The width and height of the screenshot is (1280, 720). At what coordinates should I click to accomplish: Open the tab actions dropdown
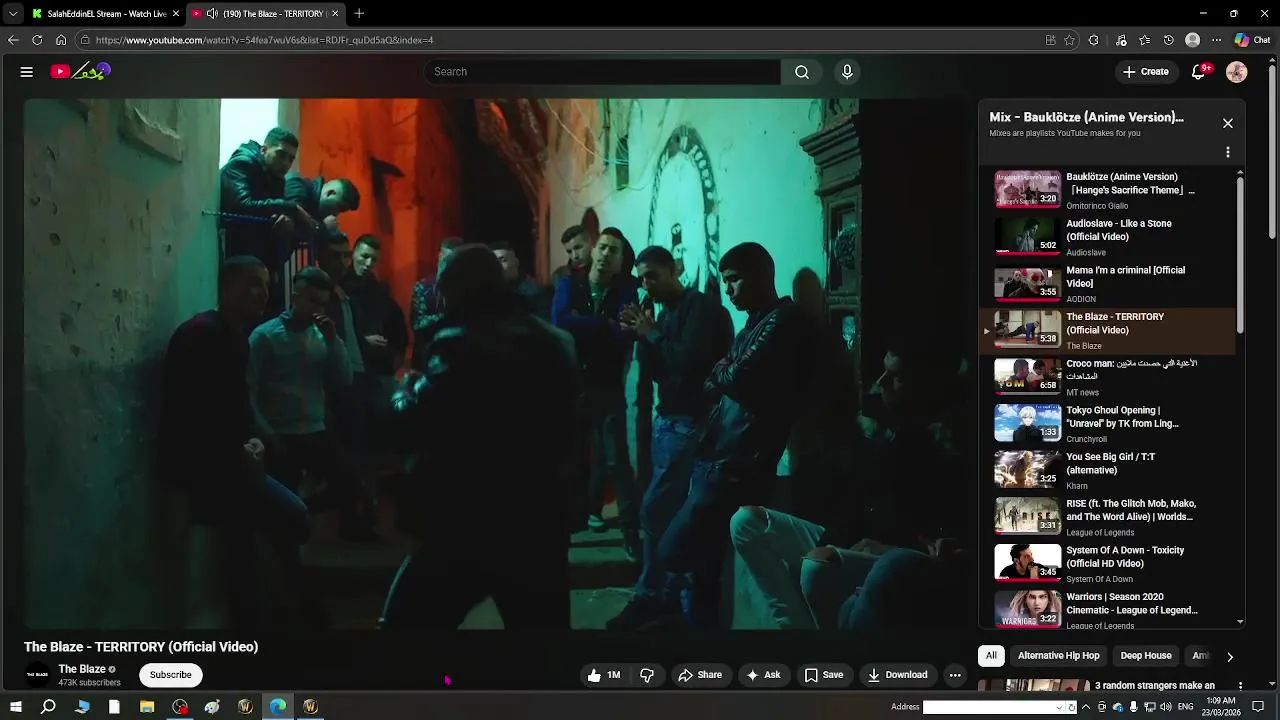pos(12,14)
